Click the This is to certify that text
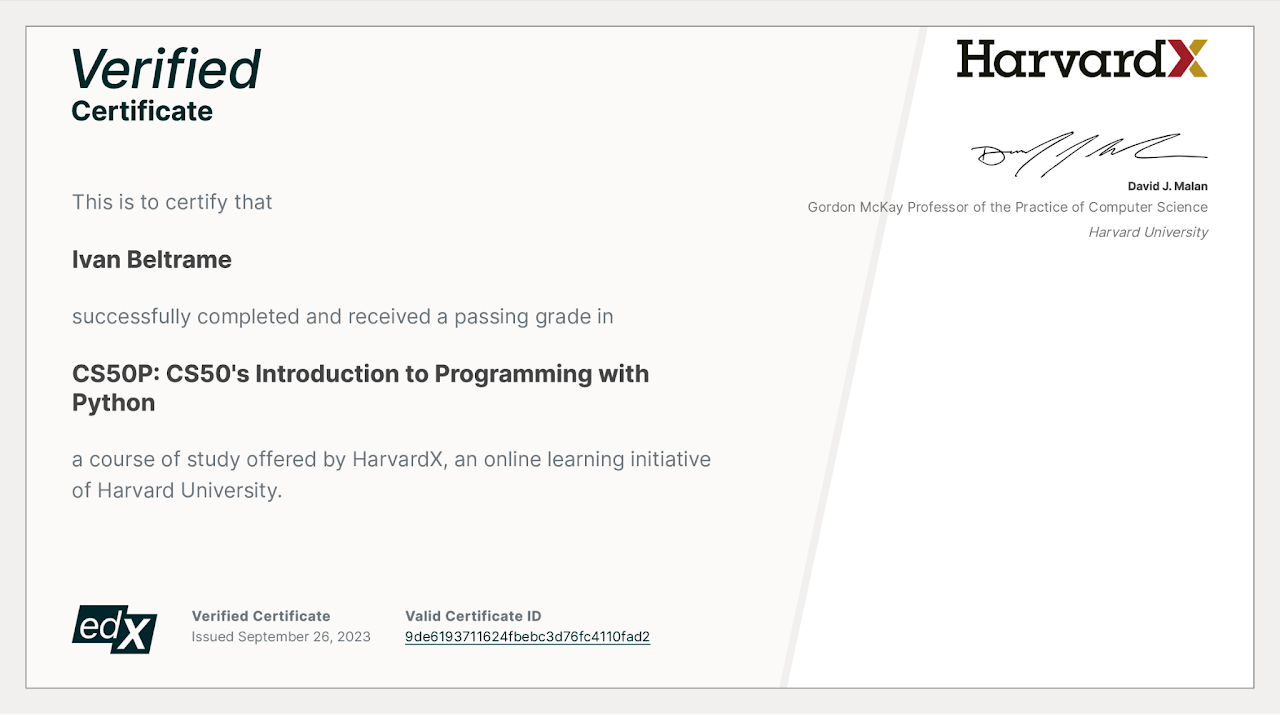 pyautogui.click(x=172, y=201)
